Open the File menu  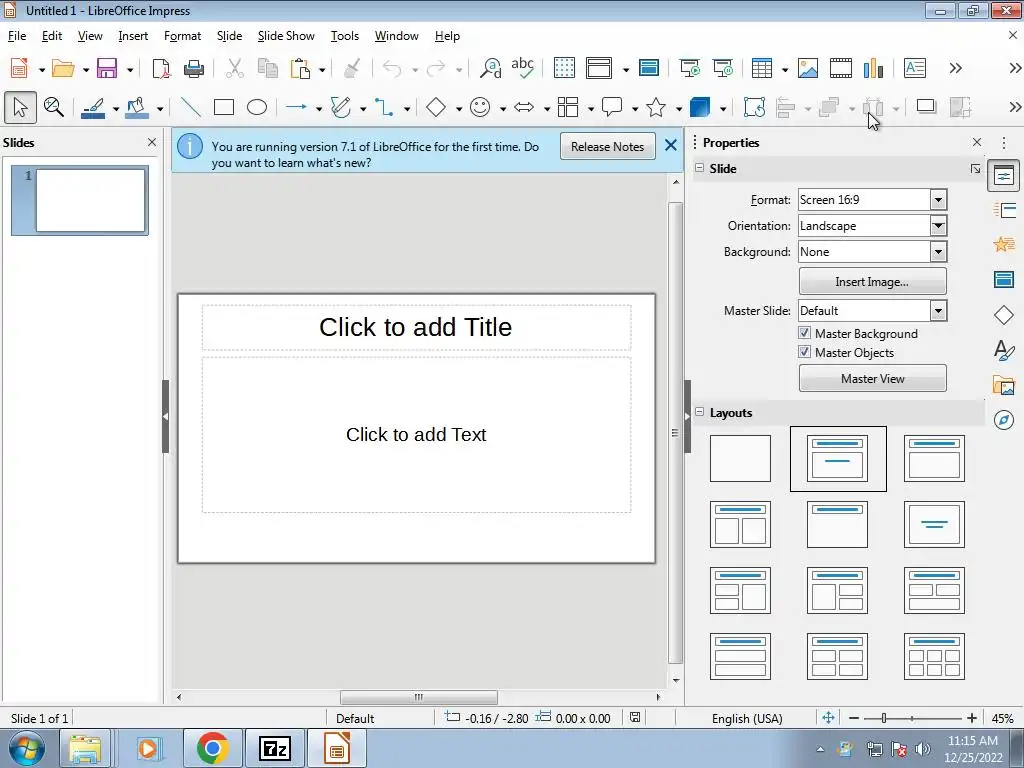click(17, 36)
